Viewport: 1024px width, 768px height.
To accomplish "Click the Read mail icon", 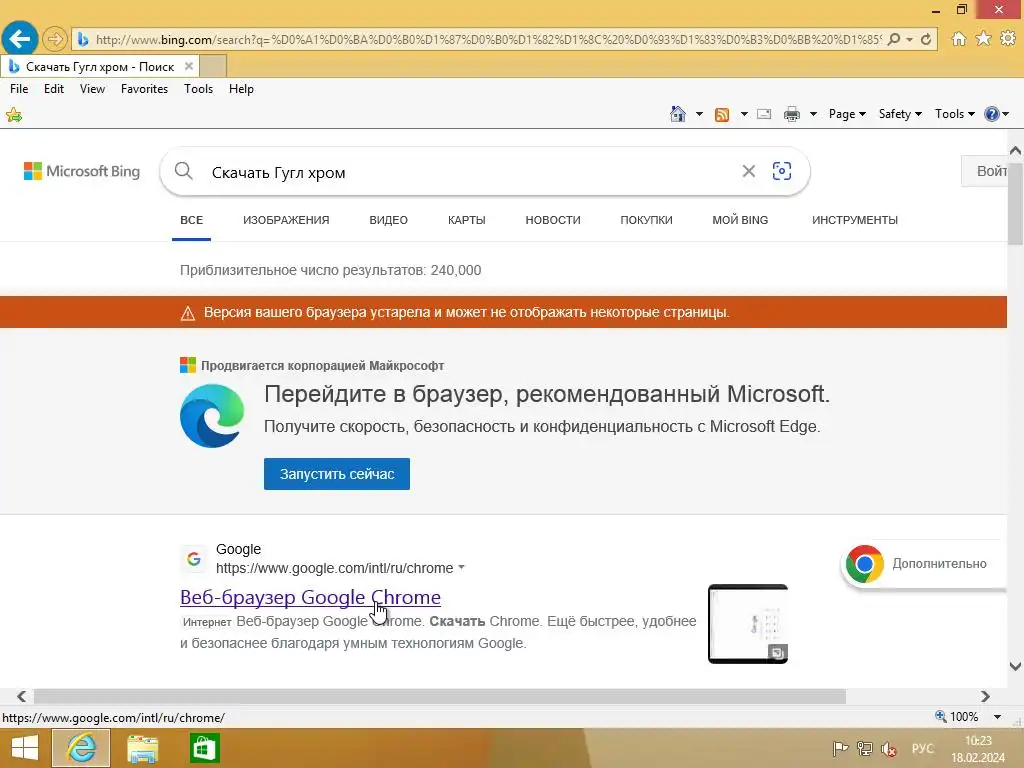I will (764, 114).
